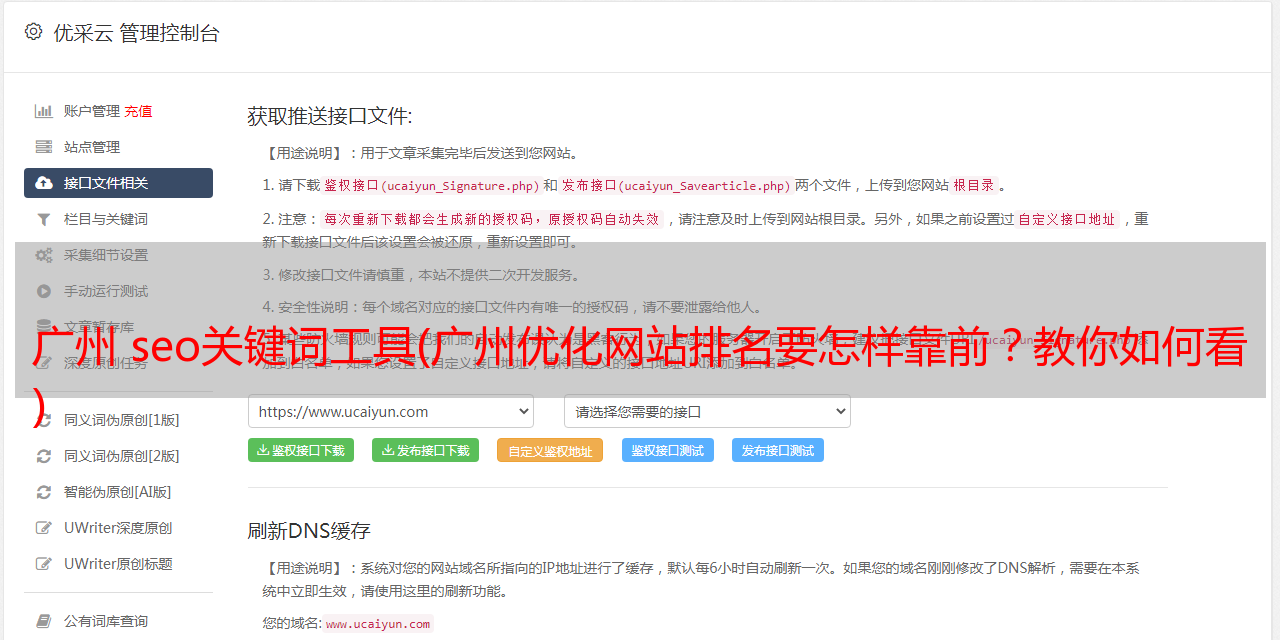Click the refresh icon for 同义词伪原创[2版]
Viewport: 1280px width, 640px height.
click(x=44, y=456)
